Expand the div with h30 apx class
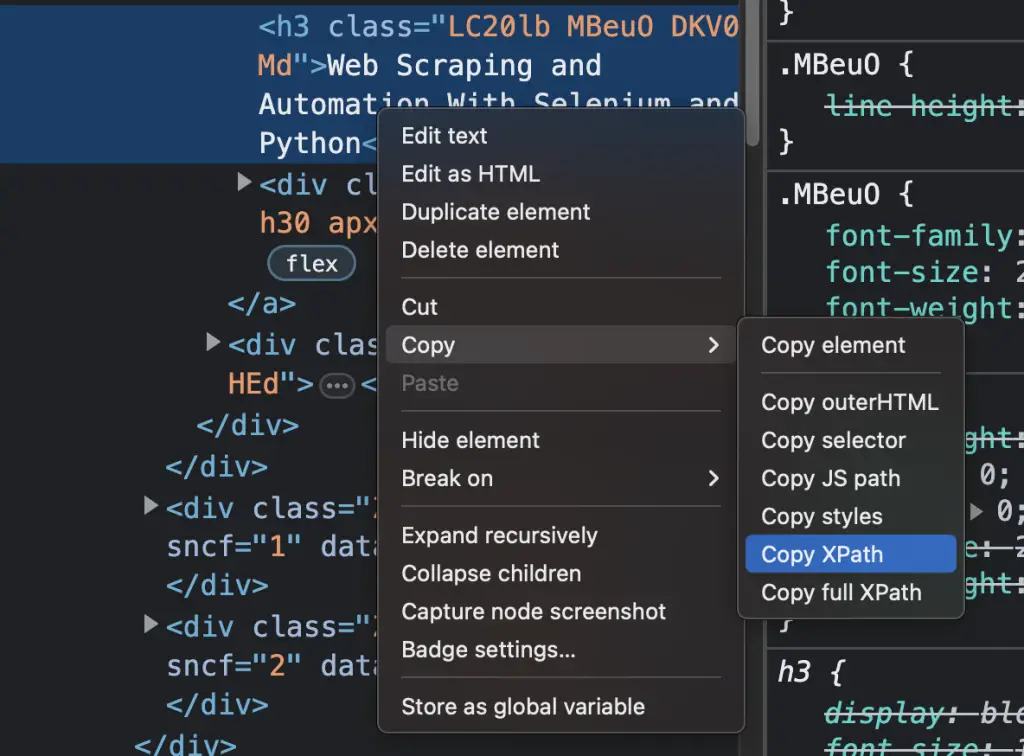The image size is (1024, 756). 244,182
